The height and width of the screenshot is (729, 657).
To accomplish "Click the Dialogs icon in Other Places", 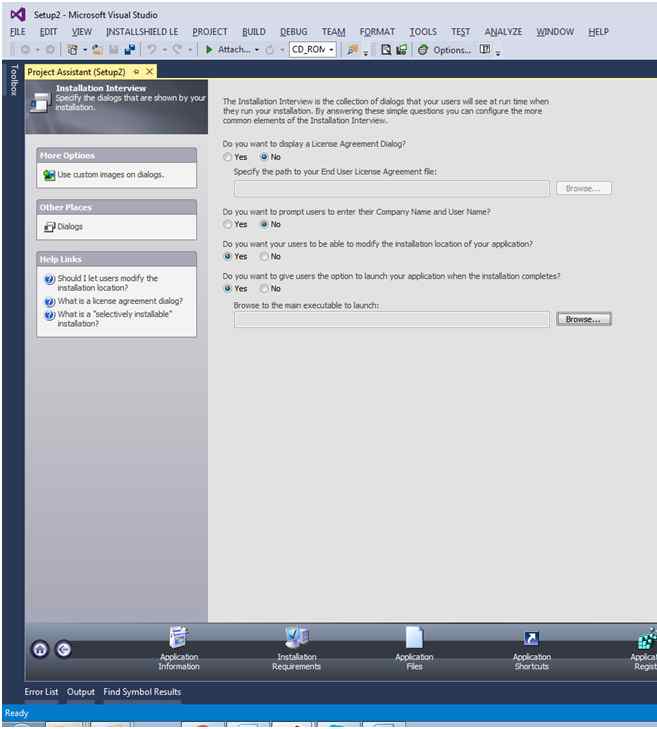I will (x=50, y=227).
